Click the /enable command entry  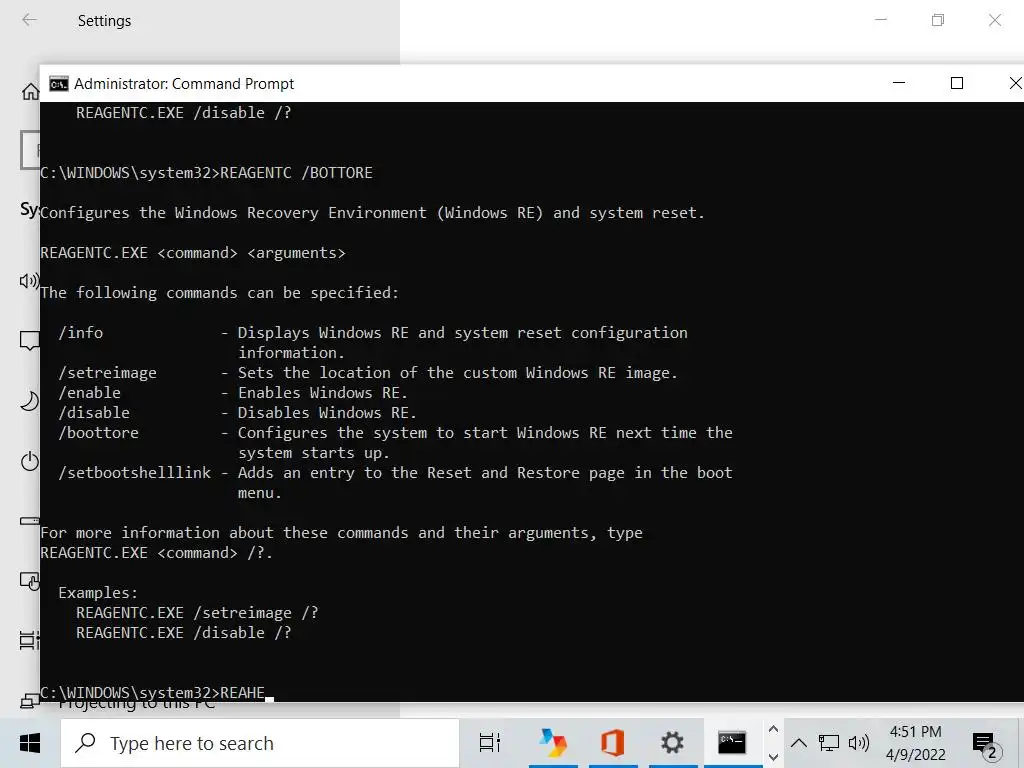click(x=90, y=393)
